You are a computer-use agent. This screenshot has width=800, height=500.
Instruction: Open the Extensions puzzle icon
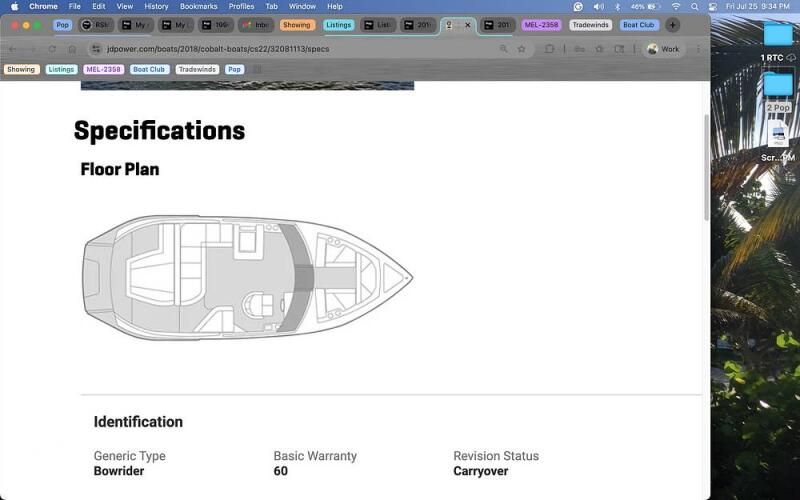click(549, 49)
